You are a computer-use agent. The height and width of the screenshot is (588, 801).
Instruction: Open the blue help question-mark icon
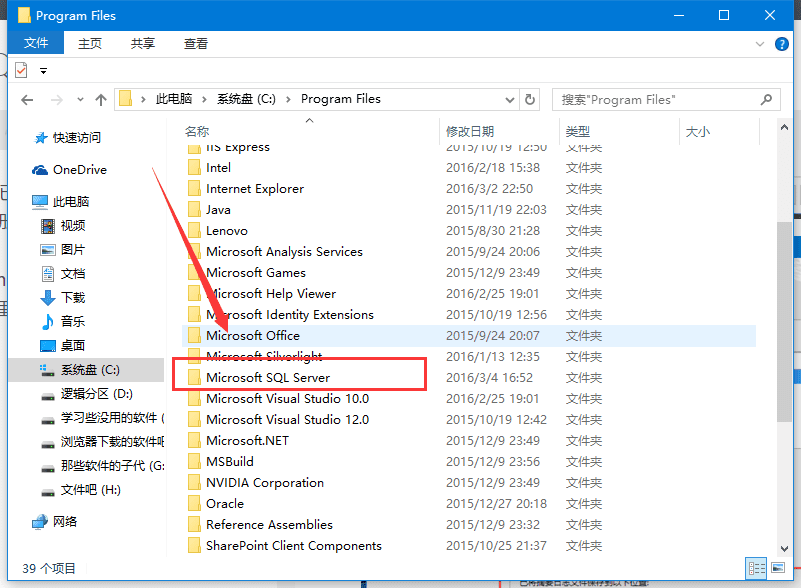coord(782,44)
